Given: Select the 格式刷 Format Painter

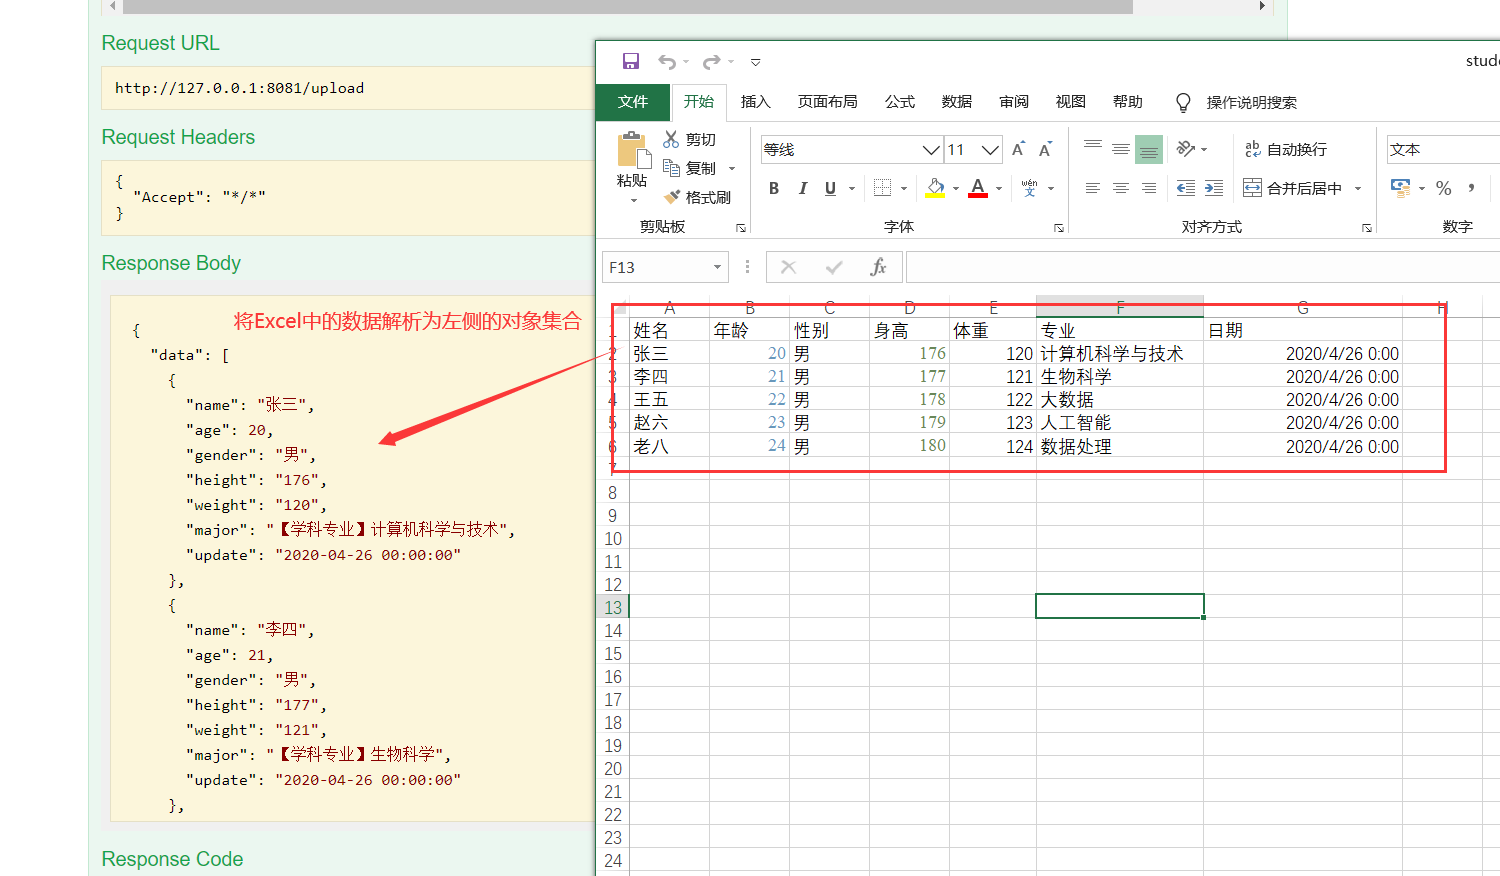Looking at the screenshot, I should [x=697, y=197].
